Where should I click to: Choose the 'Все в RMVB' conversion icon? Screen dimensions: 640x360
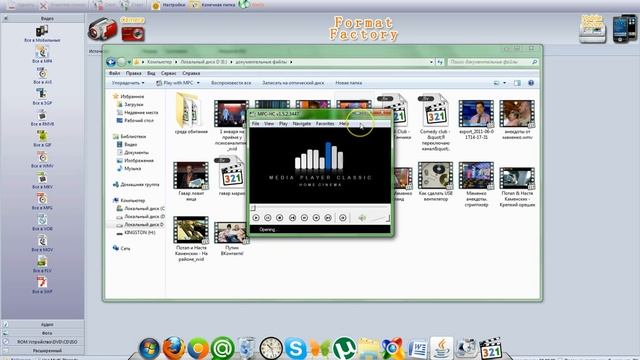(42, 115)
